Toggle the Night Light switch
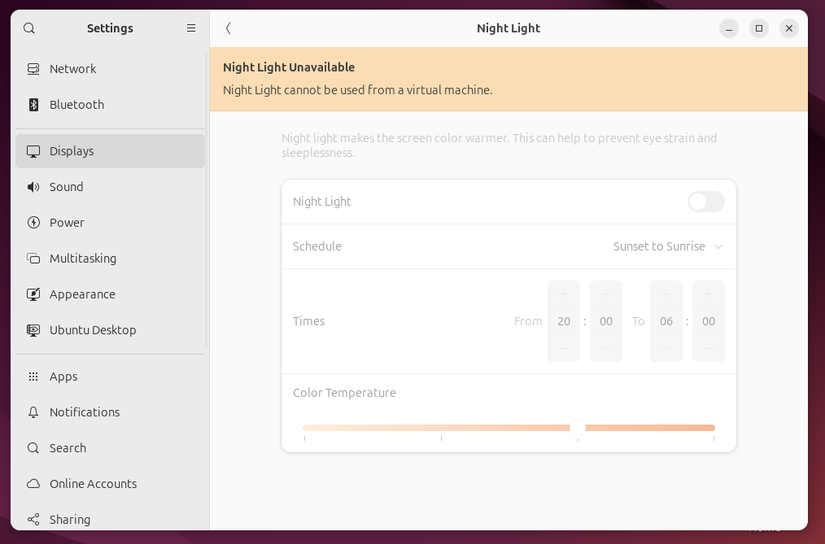Screen dimensions: 825x544 (705, 202)
